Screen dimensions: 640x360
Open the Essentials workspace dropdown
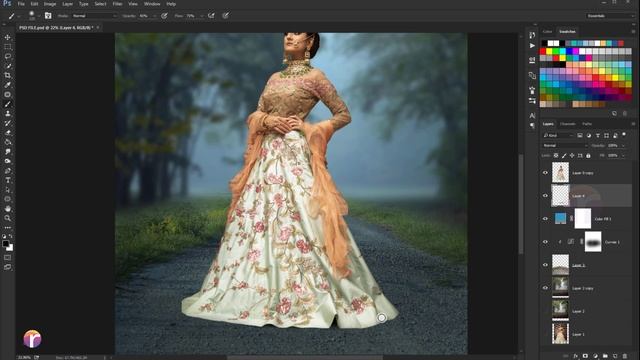click(x=610, y=16)
